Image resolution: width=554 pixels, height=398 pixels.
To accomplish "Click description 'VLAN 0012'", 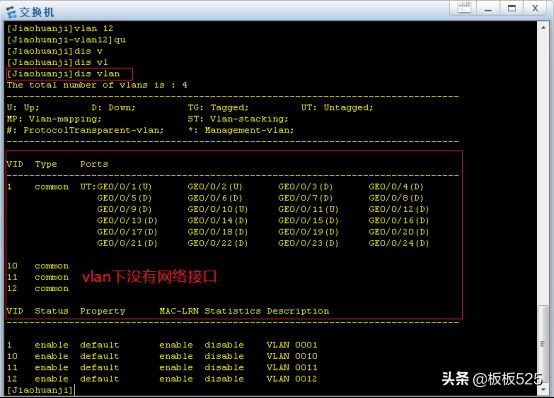I will [x=292, y=379].
